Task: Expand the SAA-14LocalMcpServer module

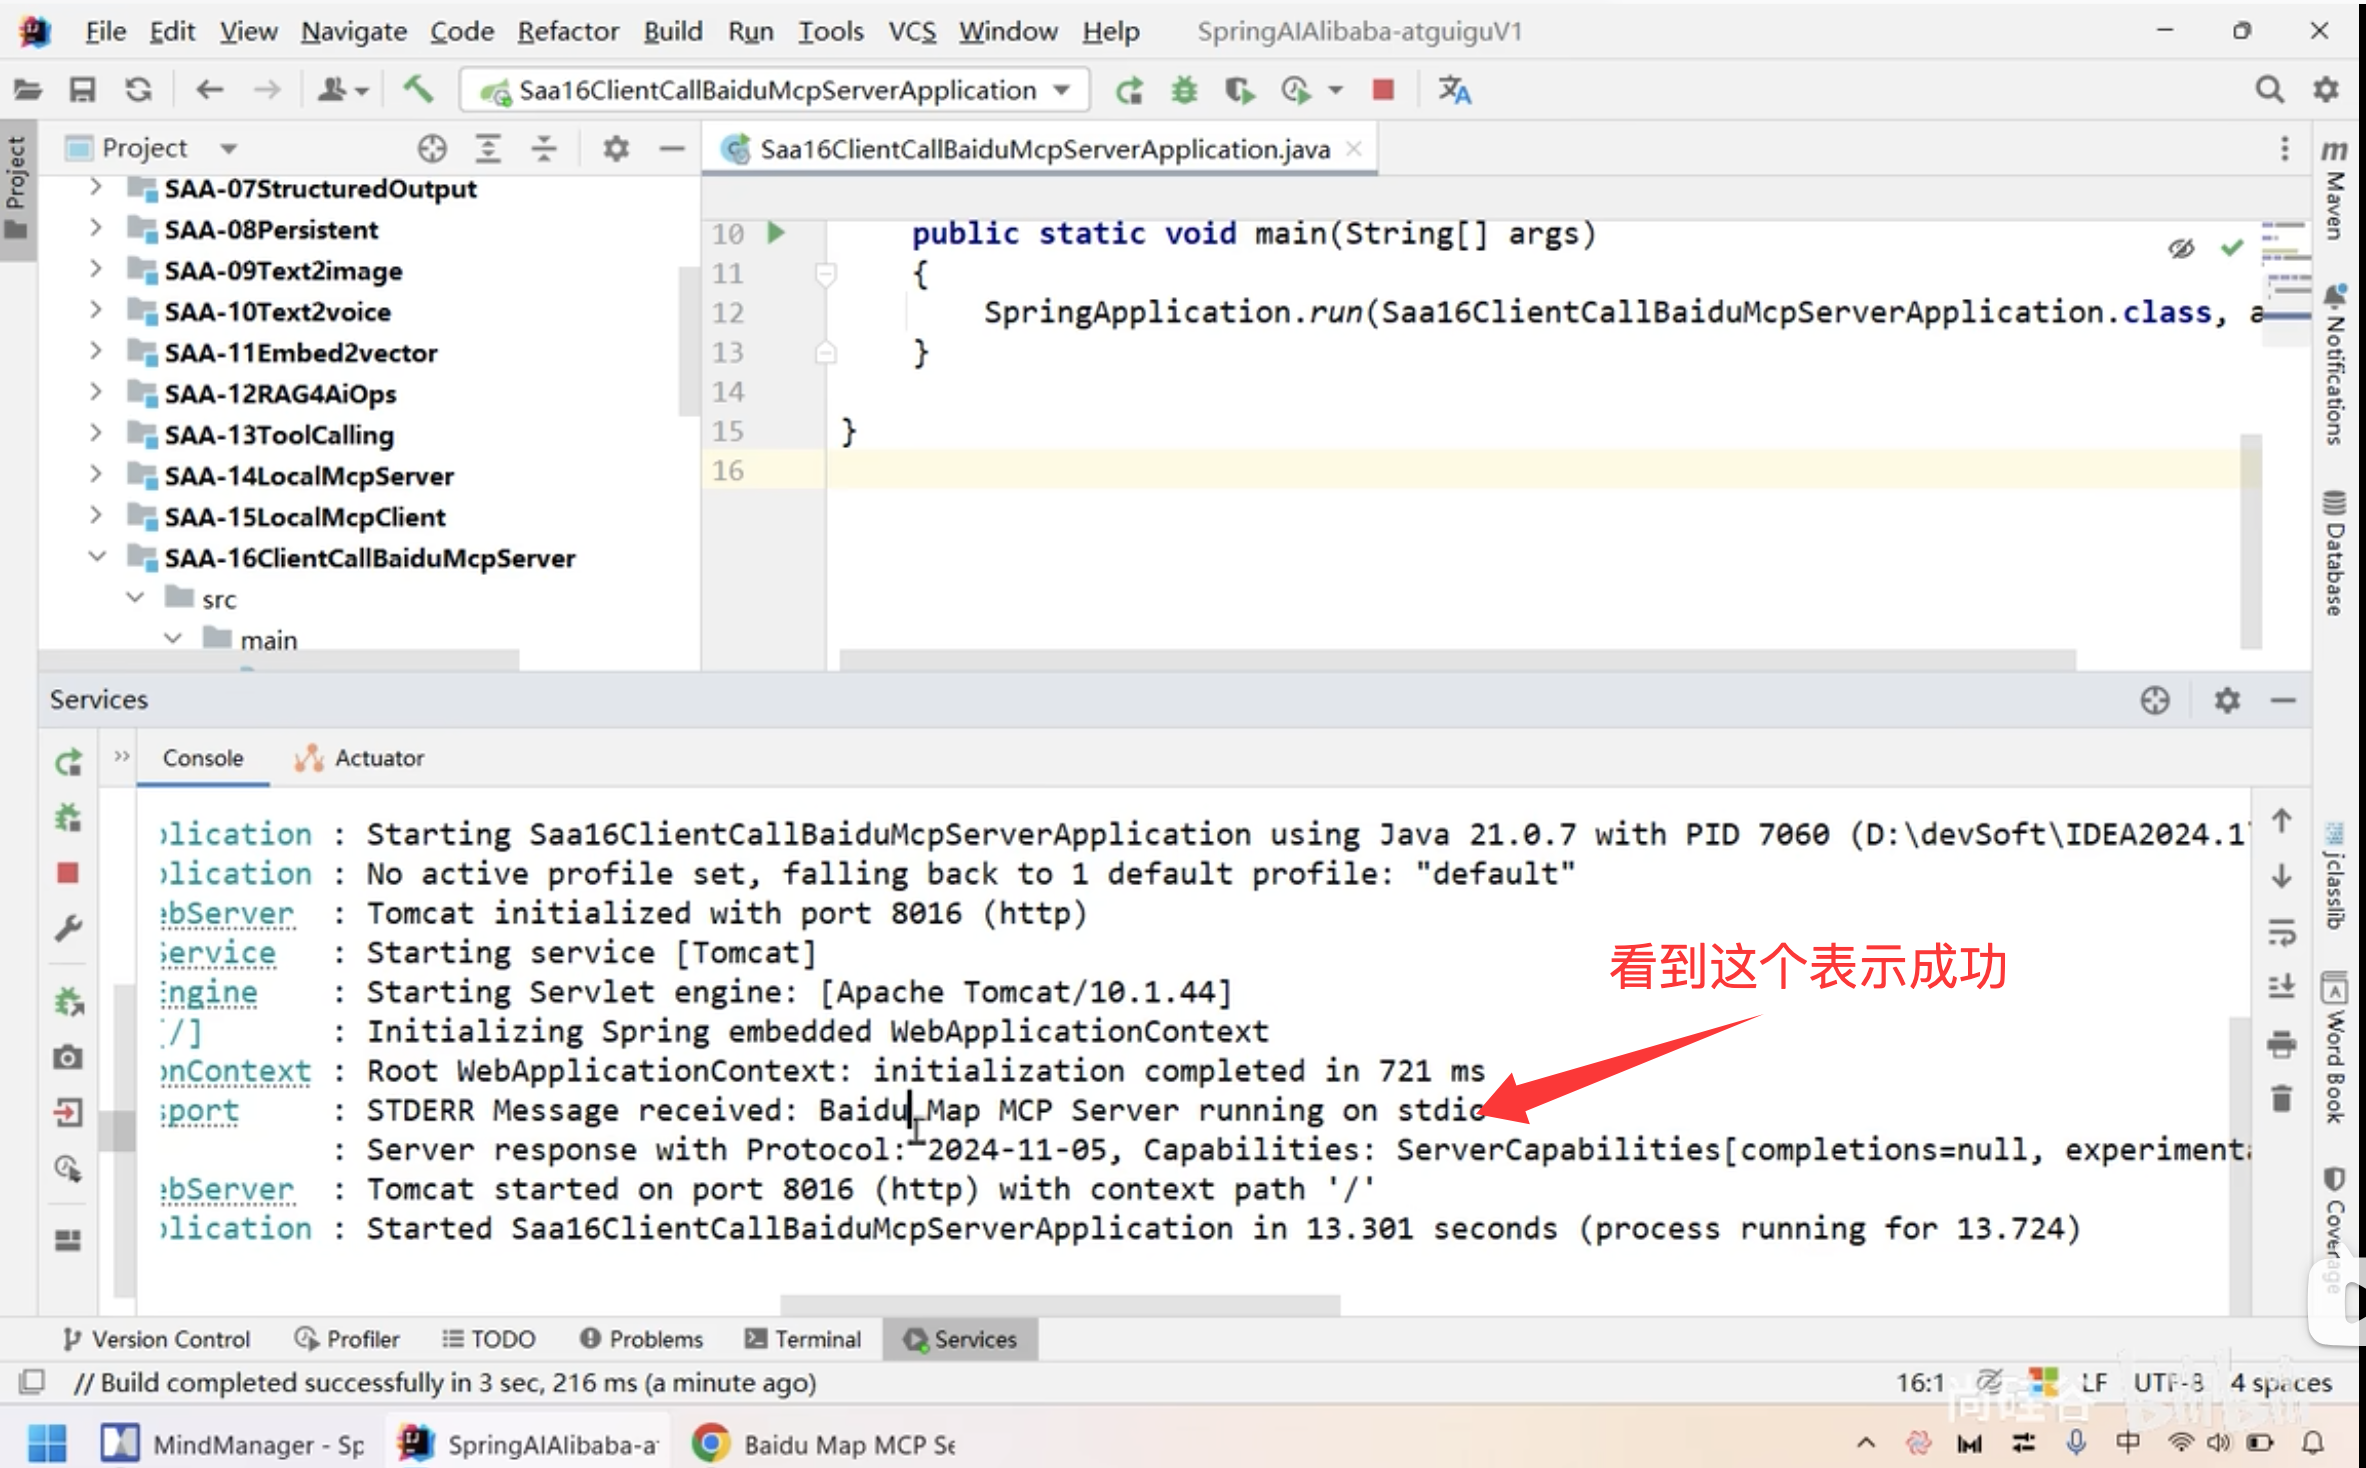Action: pos(96,476)
